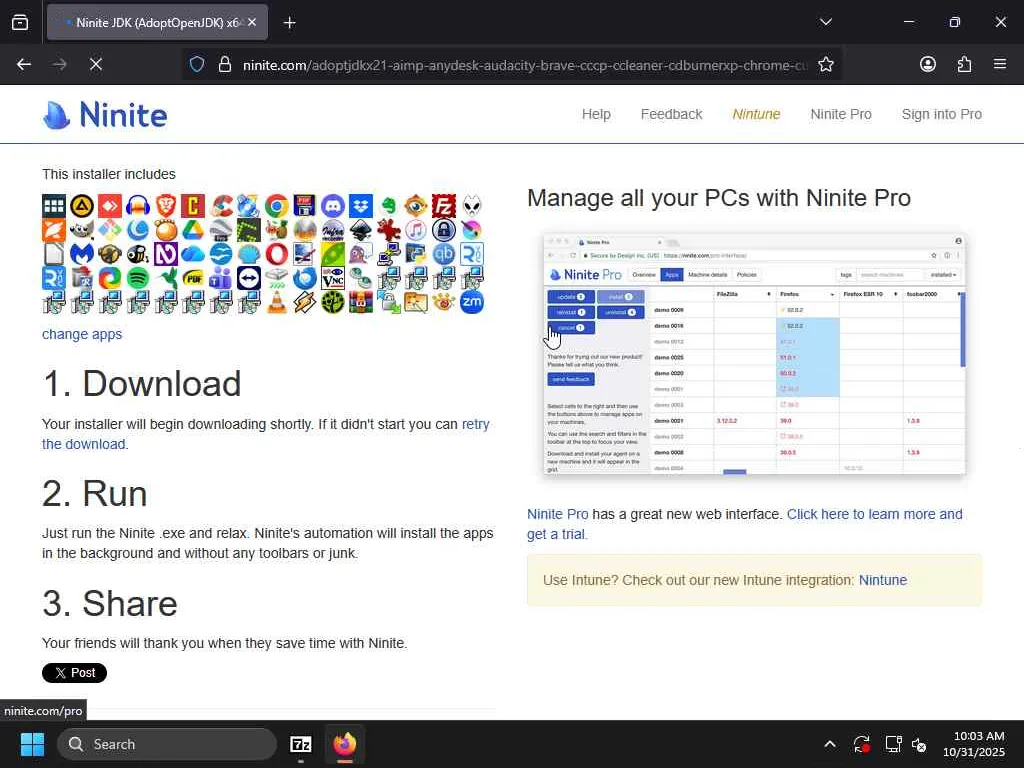The height and width of the screenshot is (768, 1024).
Task: Click the VLC traffic cone icon
Action: click(x=277, y=302)
